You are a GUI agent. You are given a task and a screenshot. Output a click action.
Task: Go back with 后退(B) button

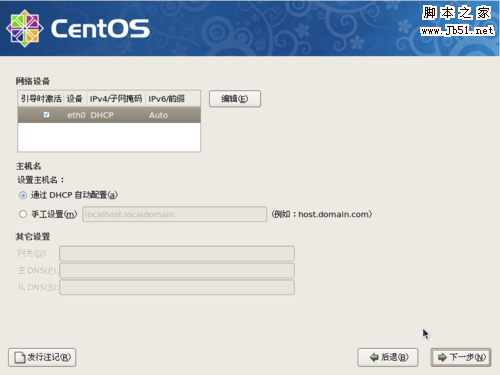[388, 357]
